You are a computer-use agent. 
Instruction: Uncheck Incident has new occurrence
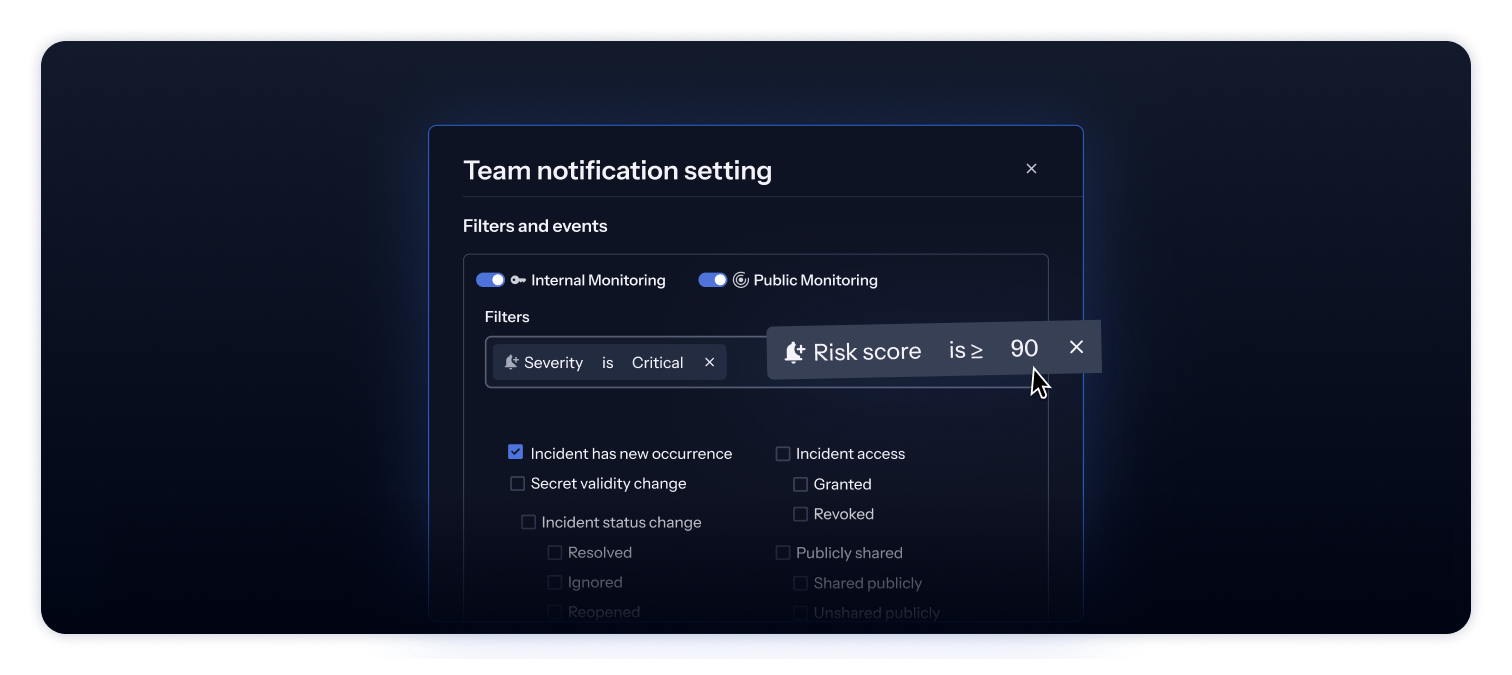coord(516,452)
